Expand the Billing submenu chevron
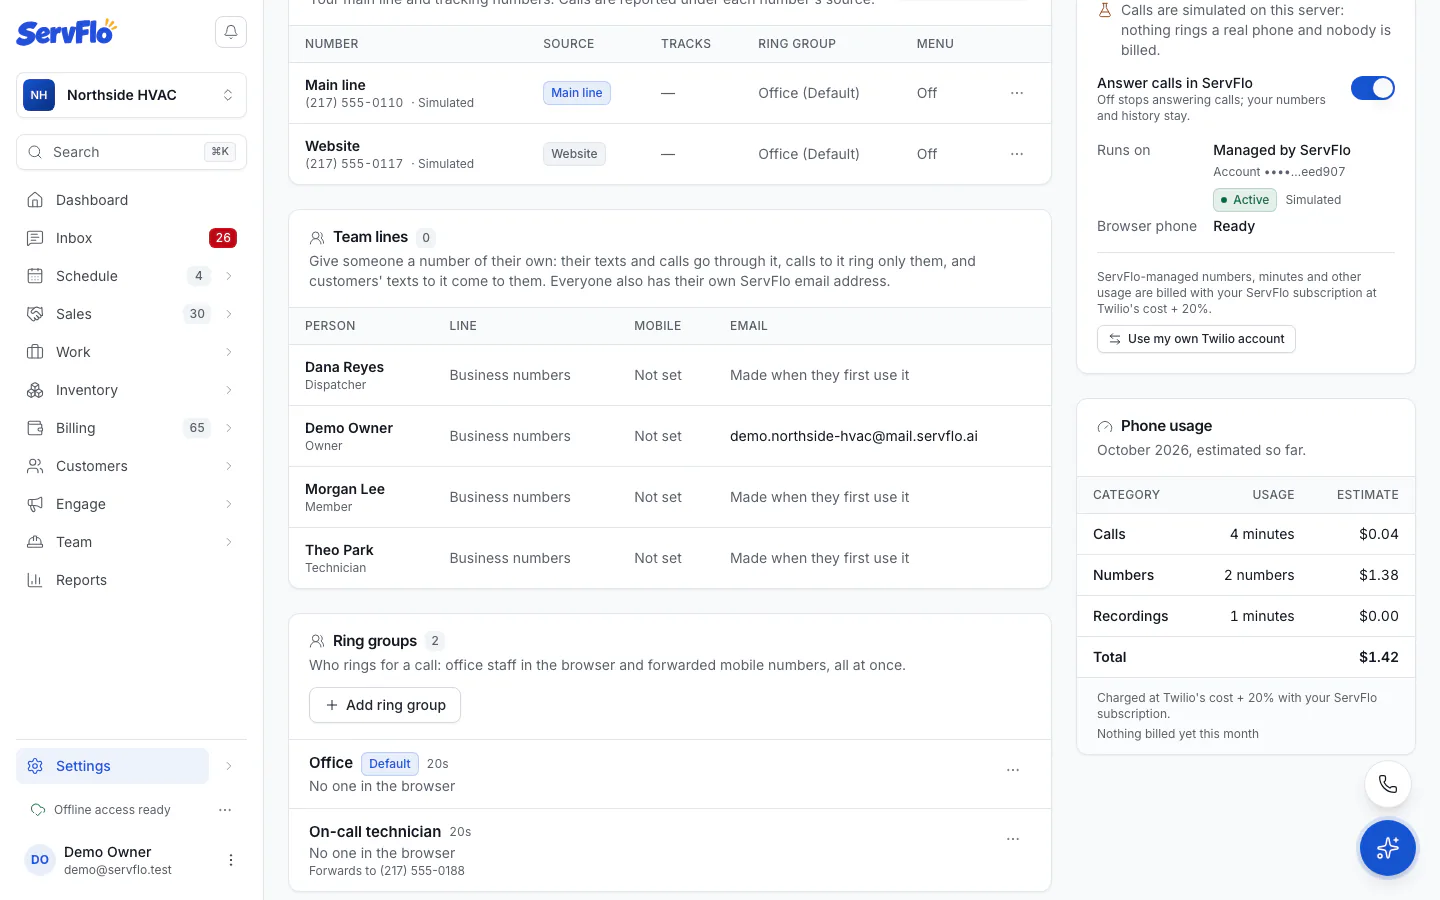Screen dimensions: 1440x900 229,428
